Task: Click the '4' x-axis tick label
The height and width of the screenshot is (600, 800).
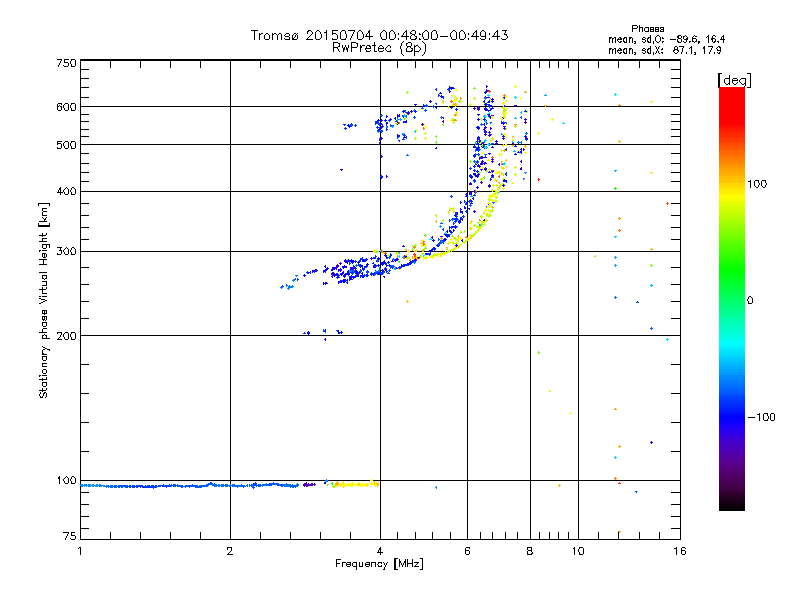Action: click(x=380, y=551)
